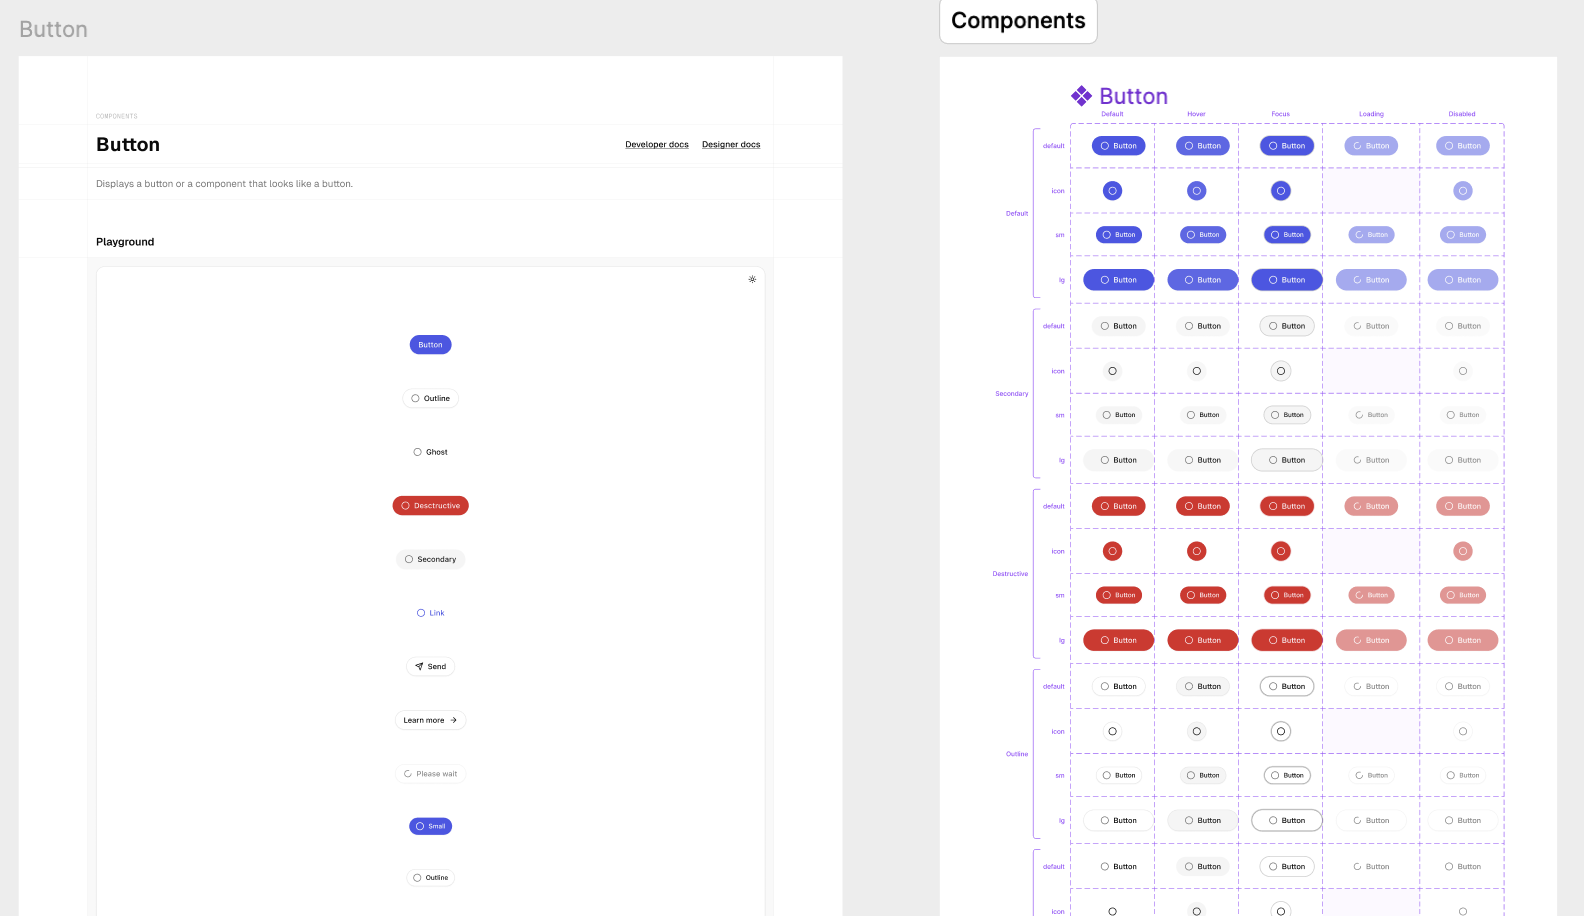
Task: Select blue icon-only button in Focus column
Action: pos(1281,191)
